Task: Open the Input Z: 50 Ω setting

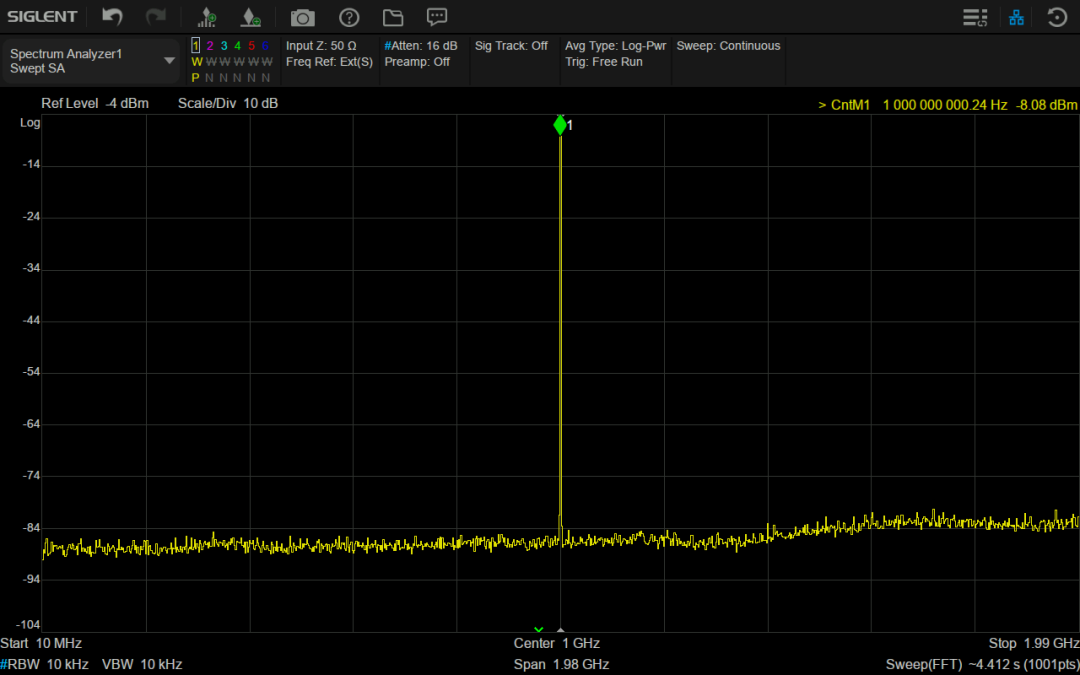Action: (x=321, y=46)
